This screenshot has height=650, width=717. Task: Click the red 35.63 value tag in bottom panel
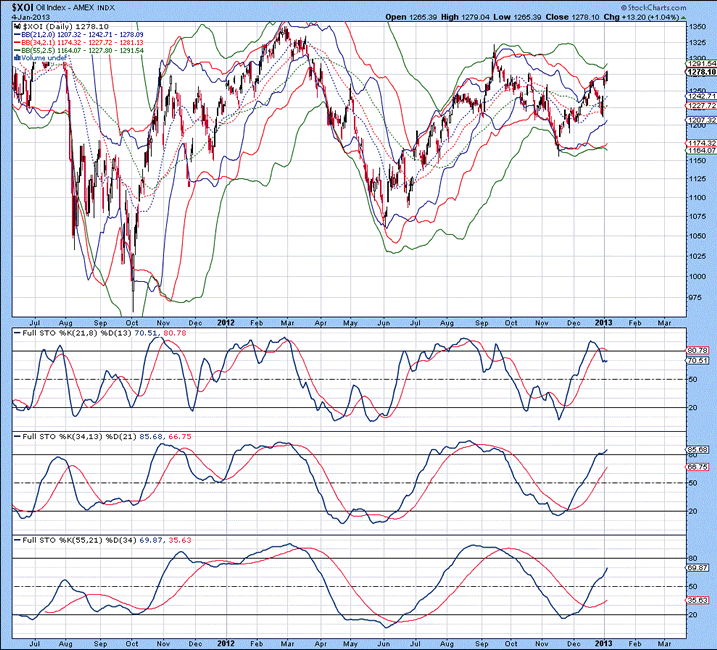(x=696, y=600)
